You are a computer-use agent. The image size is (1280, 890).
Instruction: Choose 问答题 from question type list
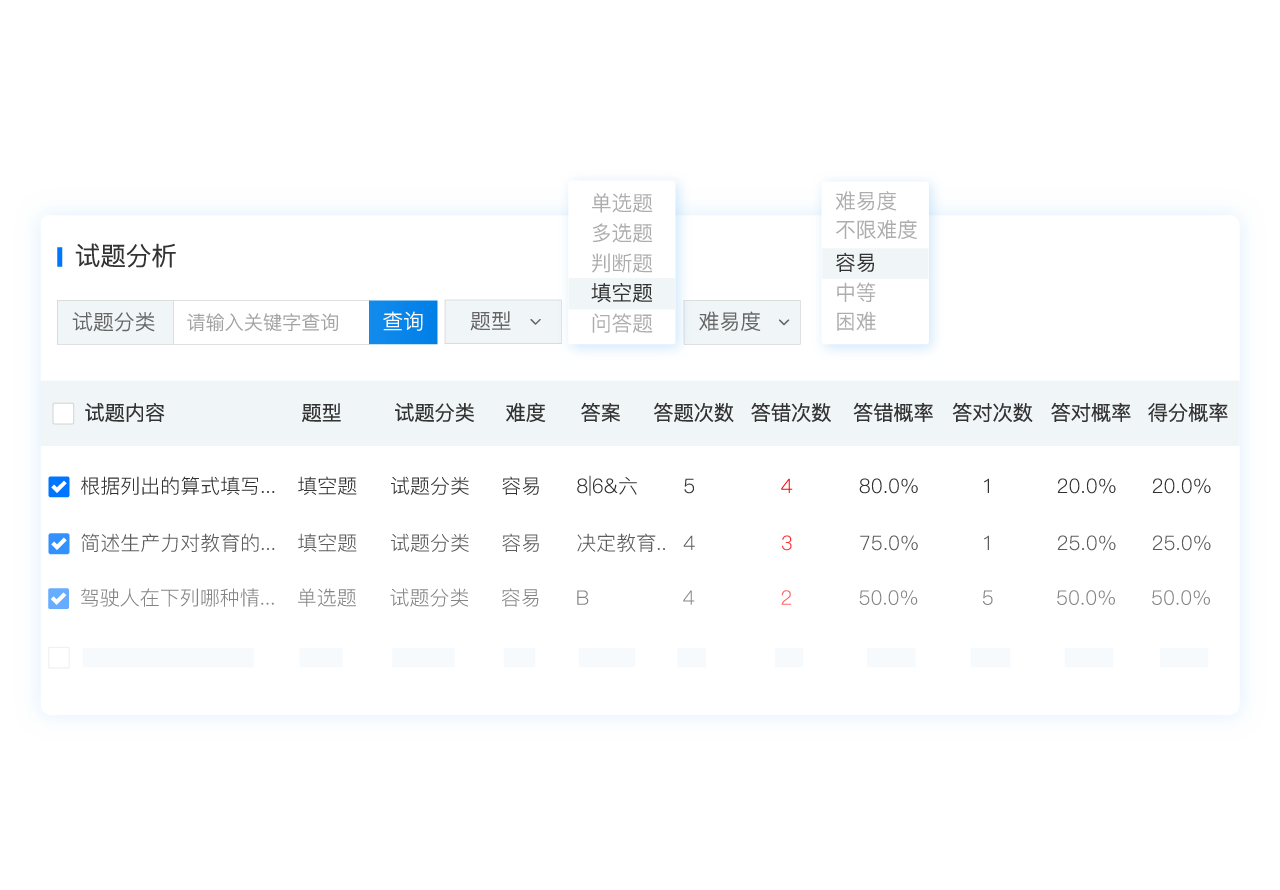tap(622, 323)
